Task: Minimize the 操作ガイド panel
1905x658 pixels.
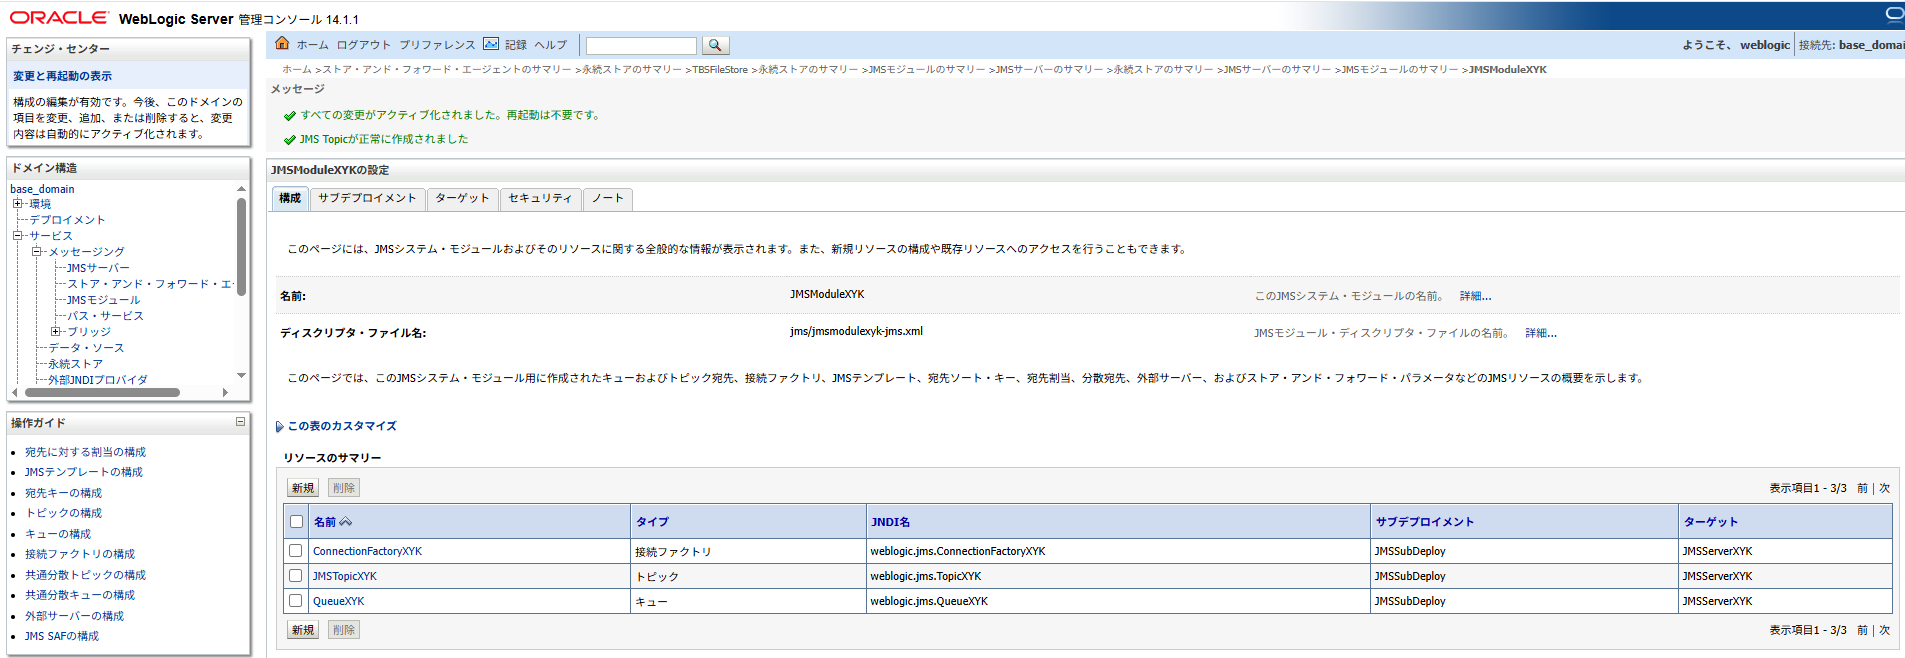Action: (x=240, y=422)
